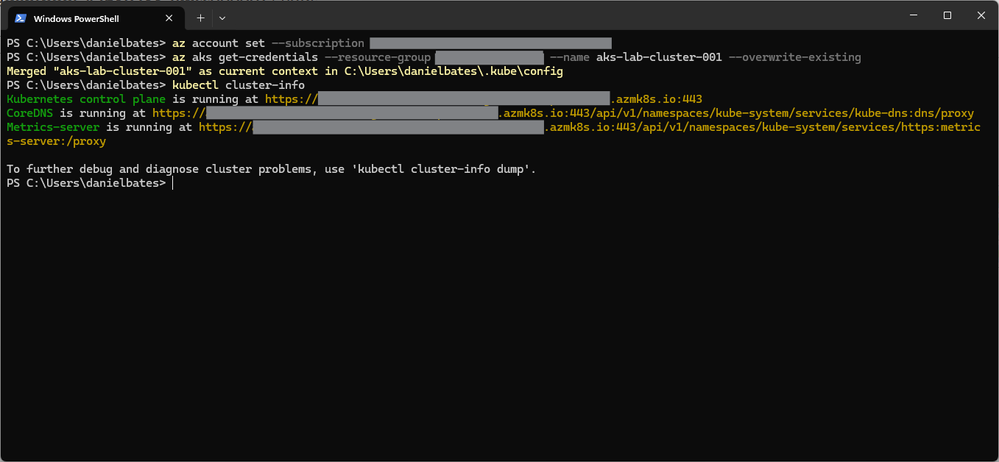Viewport: 999px width, 462px height.
Task: Close the Windows PowerShell tab
Action: click(x=169, y=18)
